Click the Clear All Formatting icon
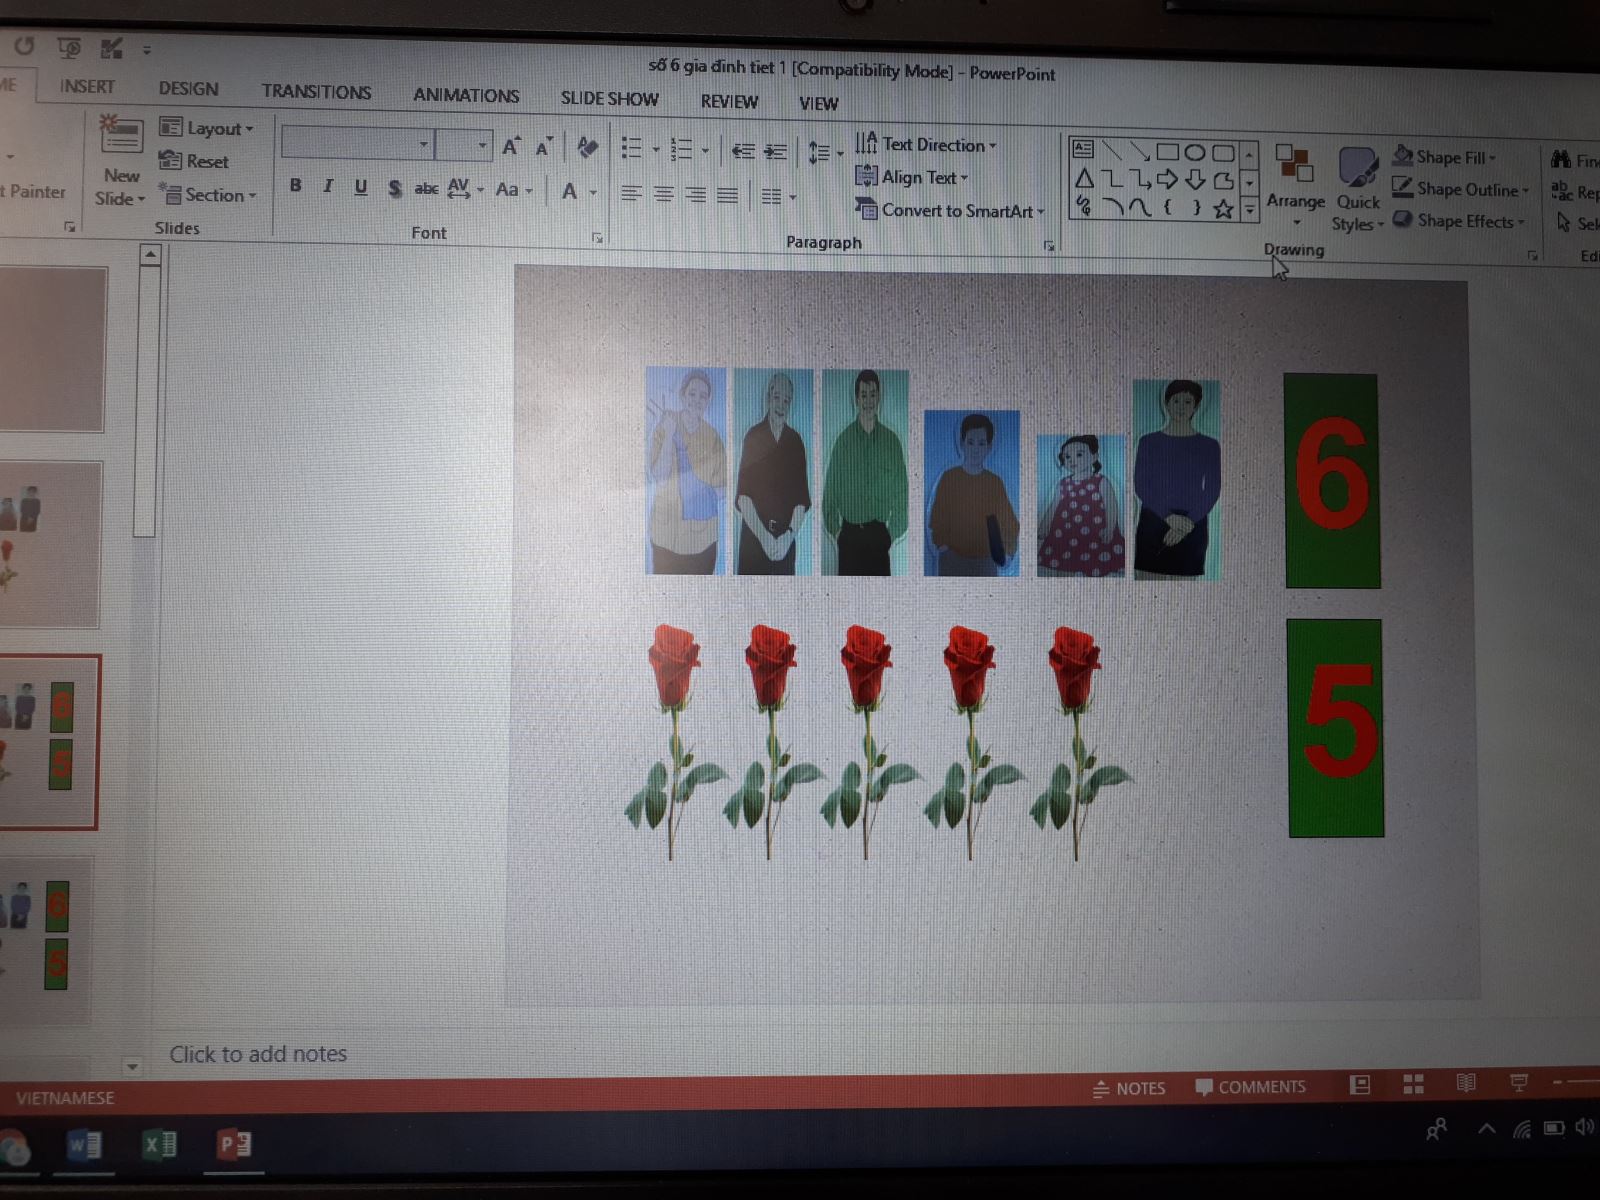Viewport: 1600px width, 1200px height. 587,148
